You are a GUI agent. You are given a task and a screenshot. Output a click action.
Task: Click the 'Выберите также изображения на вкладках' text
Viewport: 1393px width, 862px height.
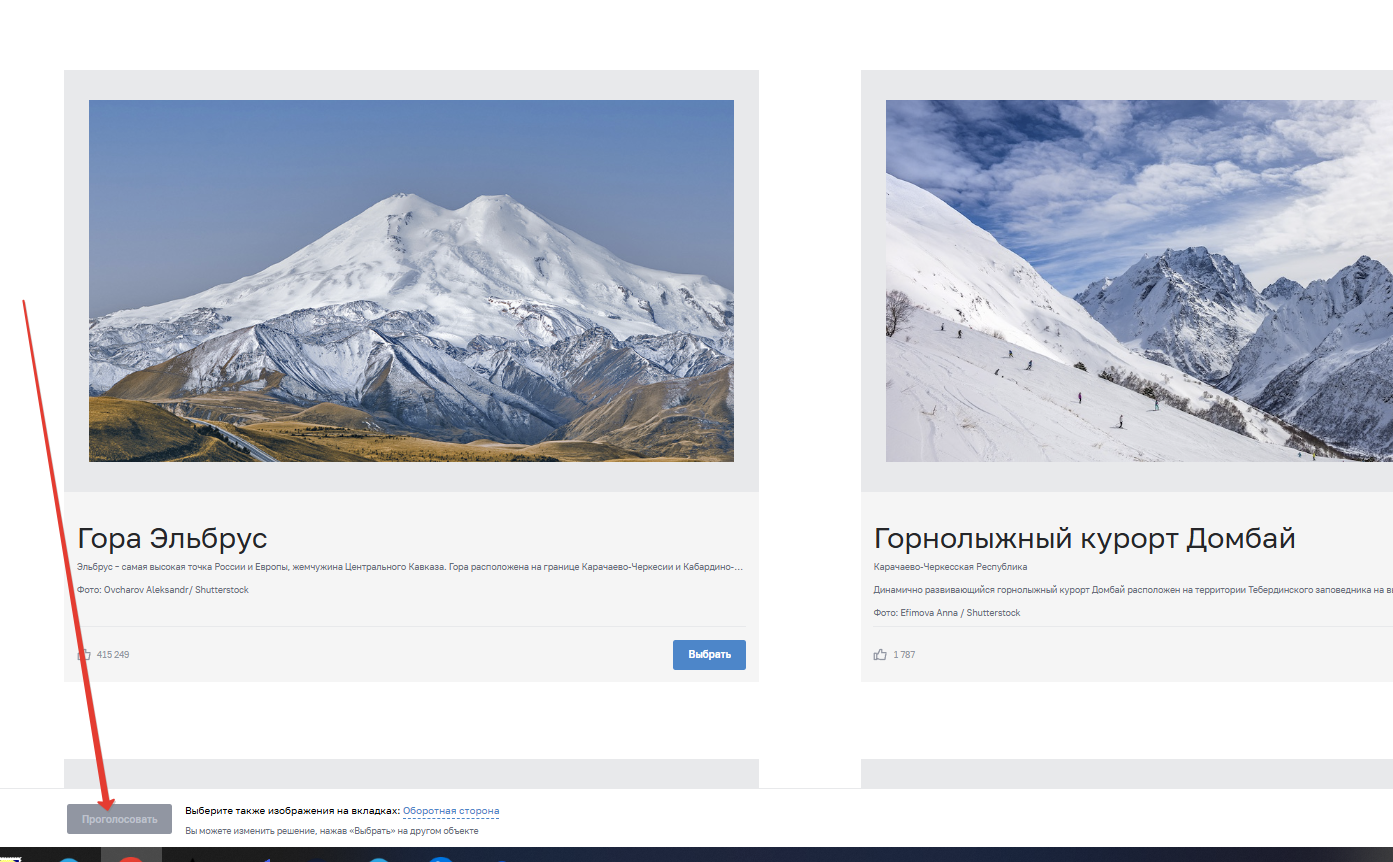(292, 811)
